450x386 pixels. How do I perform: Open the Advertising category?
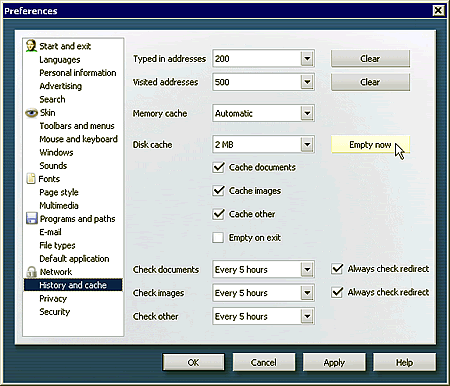(60, 86)
